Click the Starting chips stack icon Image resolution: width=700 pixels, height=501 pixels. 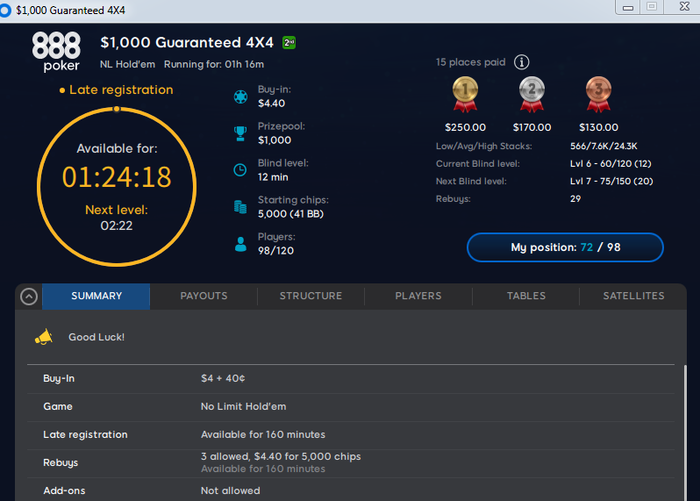(240, 207)
